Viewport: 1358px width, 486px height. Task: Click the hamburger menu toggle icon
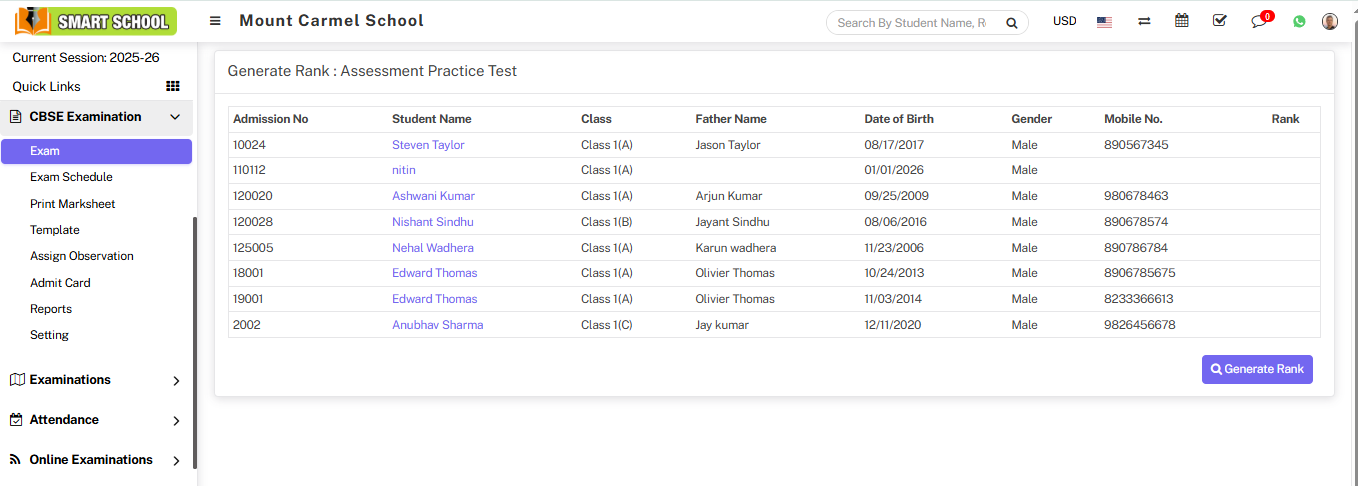coord(215,21)
